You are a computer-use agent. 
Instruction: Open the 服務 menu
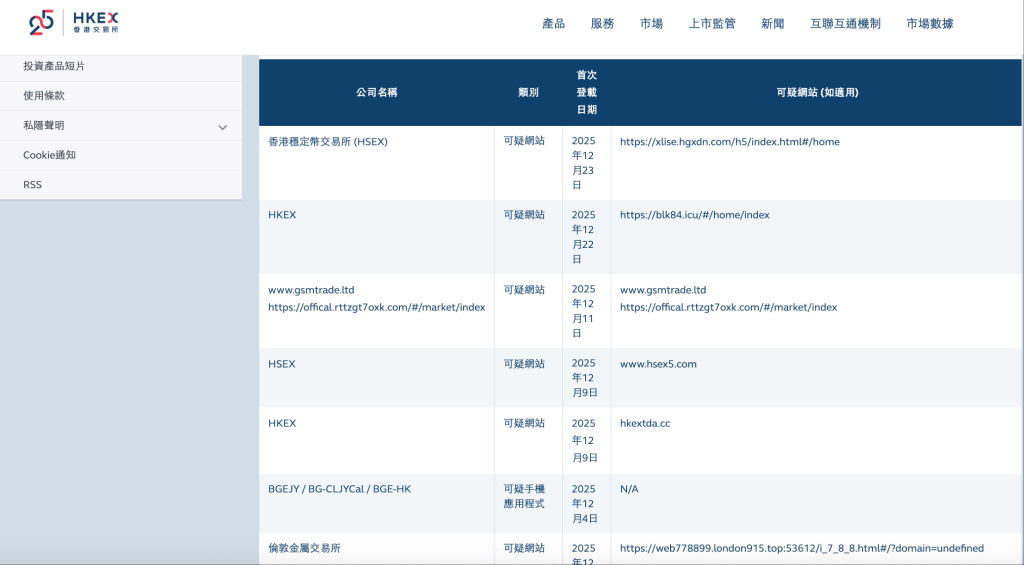click(x=602, y=24)
